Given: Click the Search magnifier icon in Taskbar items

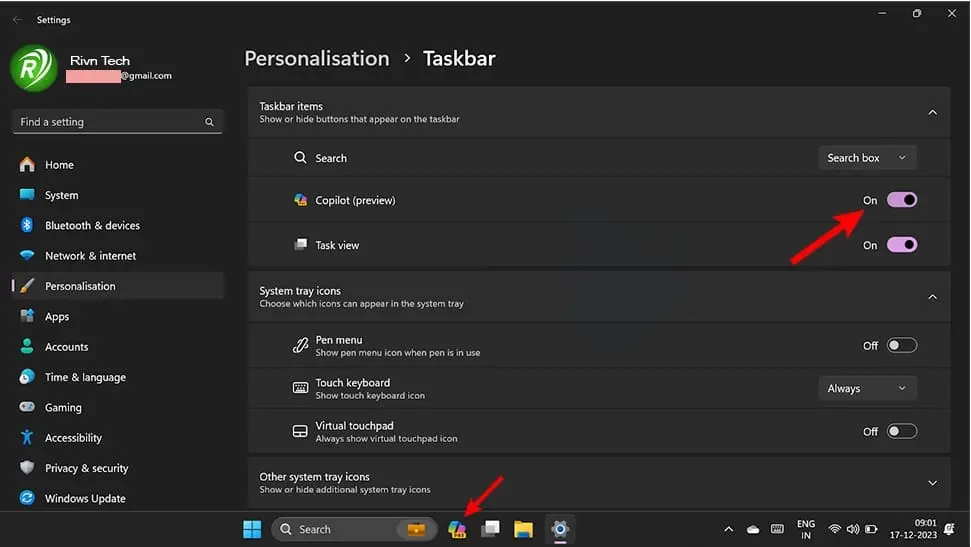Looking at the screenshot, I should coord(300,157).
